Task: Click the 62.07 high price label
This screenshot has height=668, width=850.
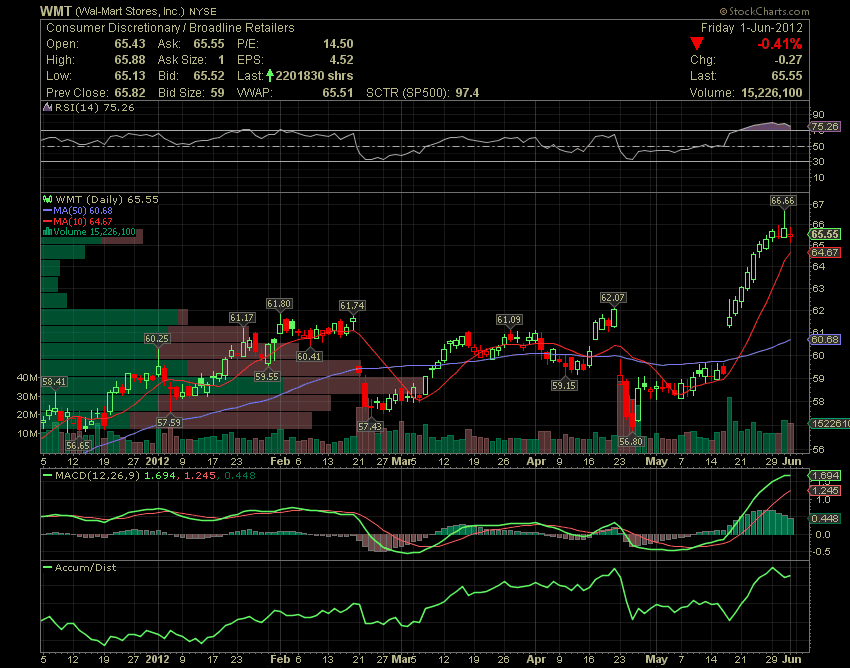Action: click(x=613, y=297)
